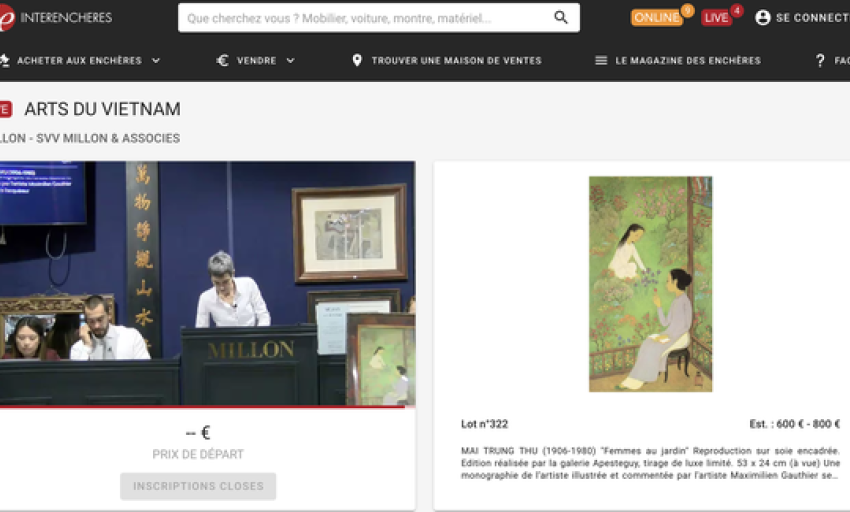Click the 'Se connecter' link
Image resolution: width=850 pixels, height=512 pixels.
click(812, 18)
